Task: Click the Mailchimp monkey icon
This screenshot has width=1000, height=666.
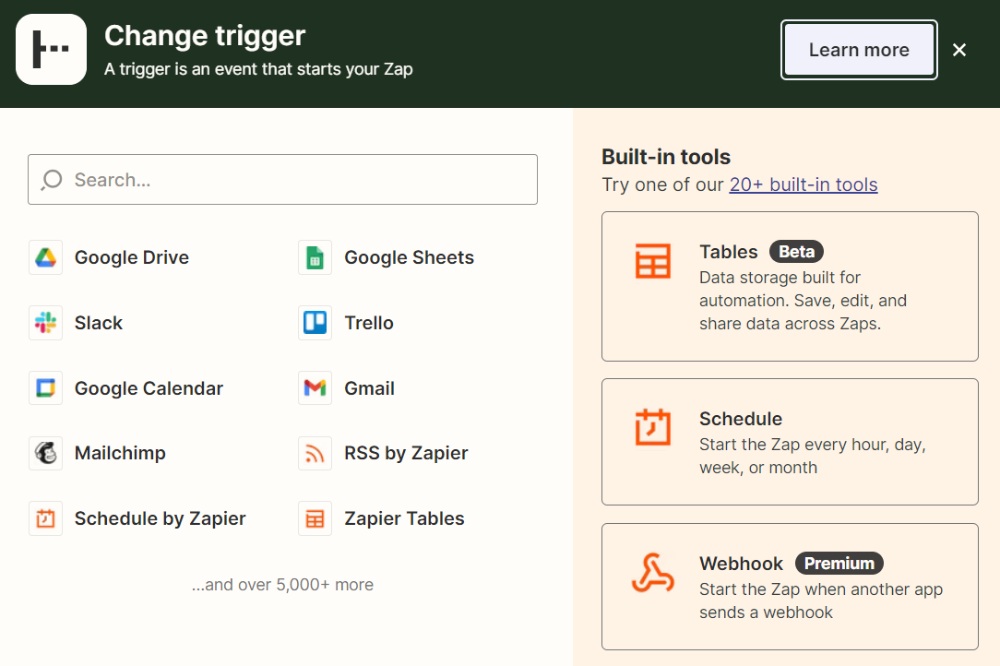Action: coord(45,453)
